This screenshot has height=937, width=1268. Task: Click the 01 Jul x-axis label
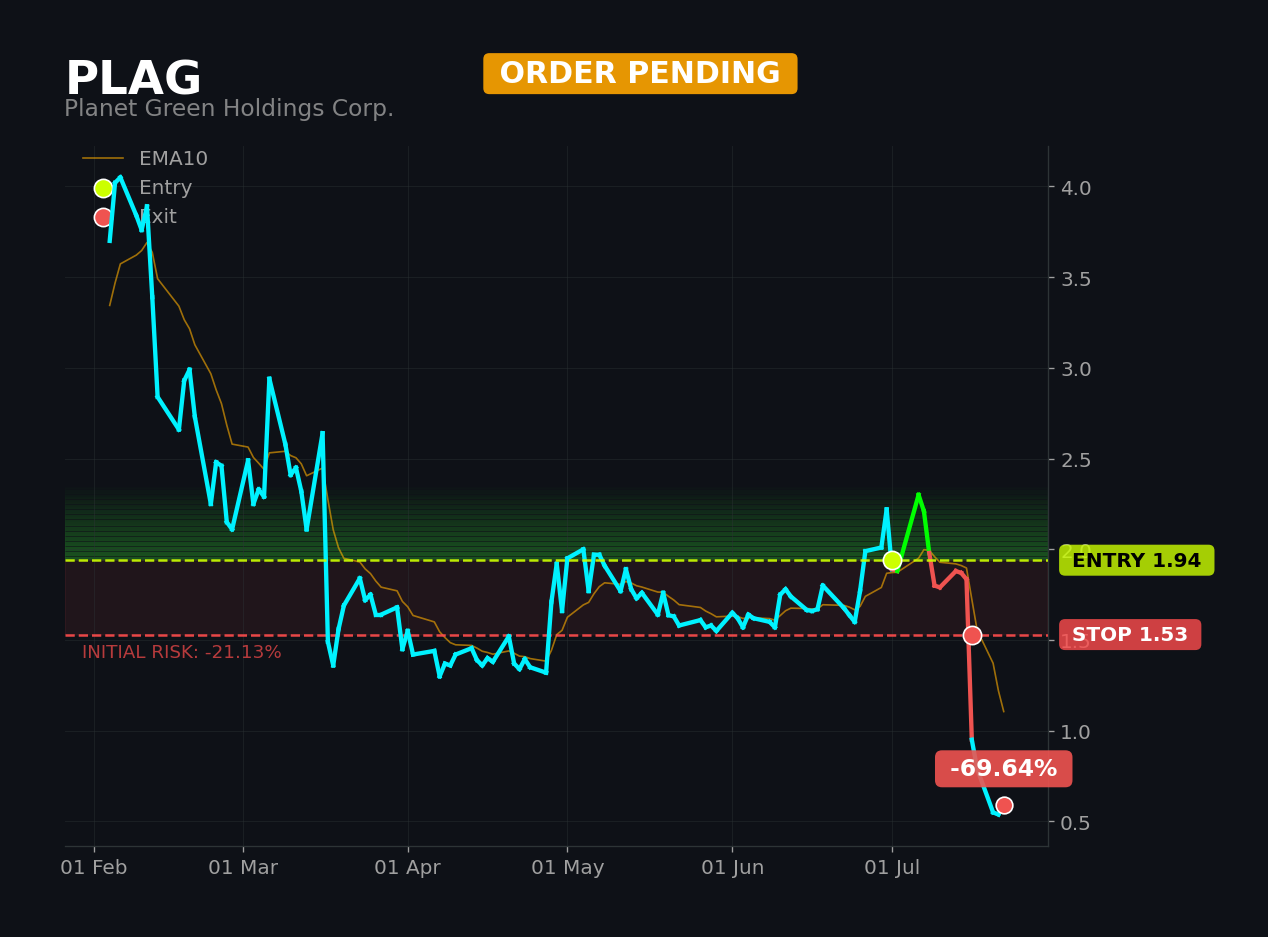pos(893,868)
